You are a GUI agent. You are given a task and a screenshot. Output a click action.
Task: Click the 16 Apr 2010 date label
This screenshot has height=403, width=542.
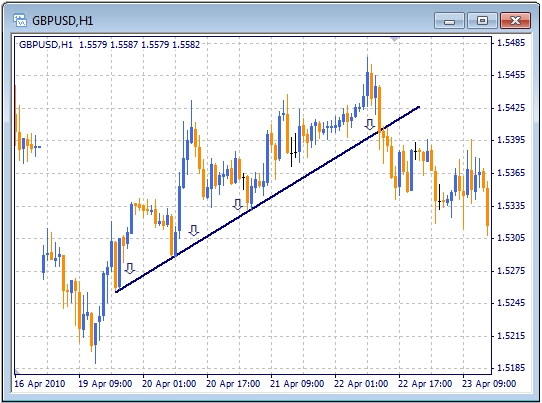coord(40,384)
